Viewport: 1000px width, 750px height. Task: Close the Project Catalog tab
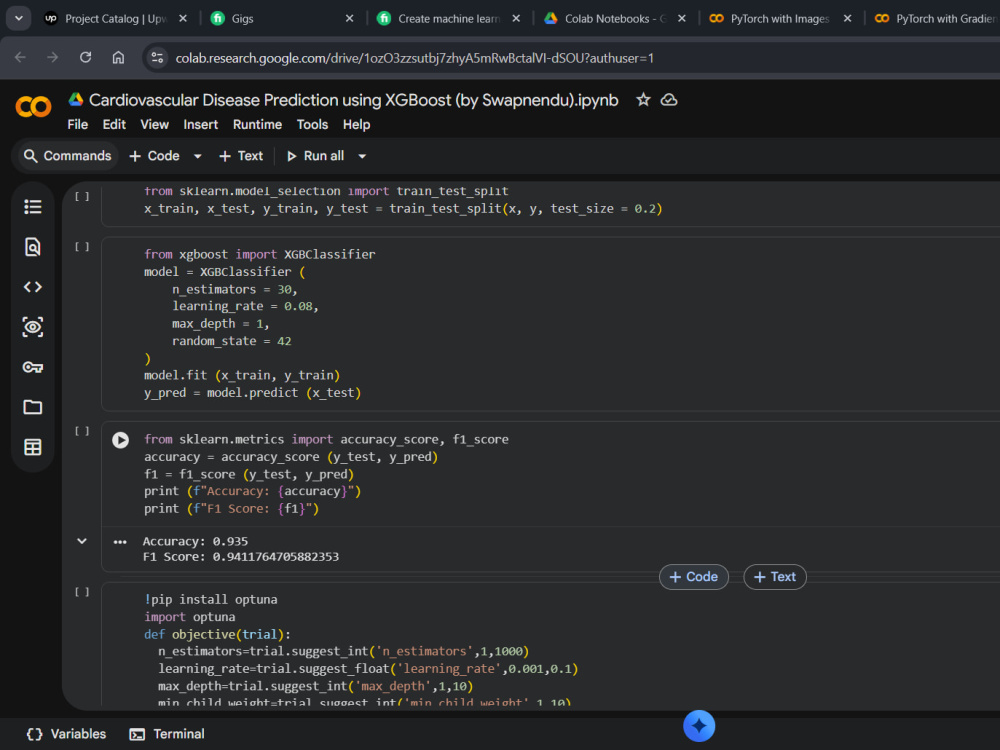[x=183, y=18]
